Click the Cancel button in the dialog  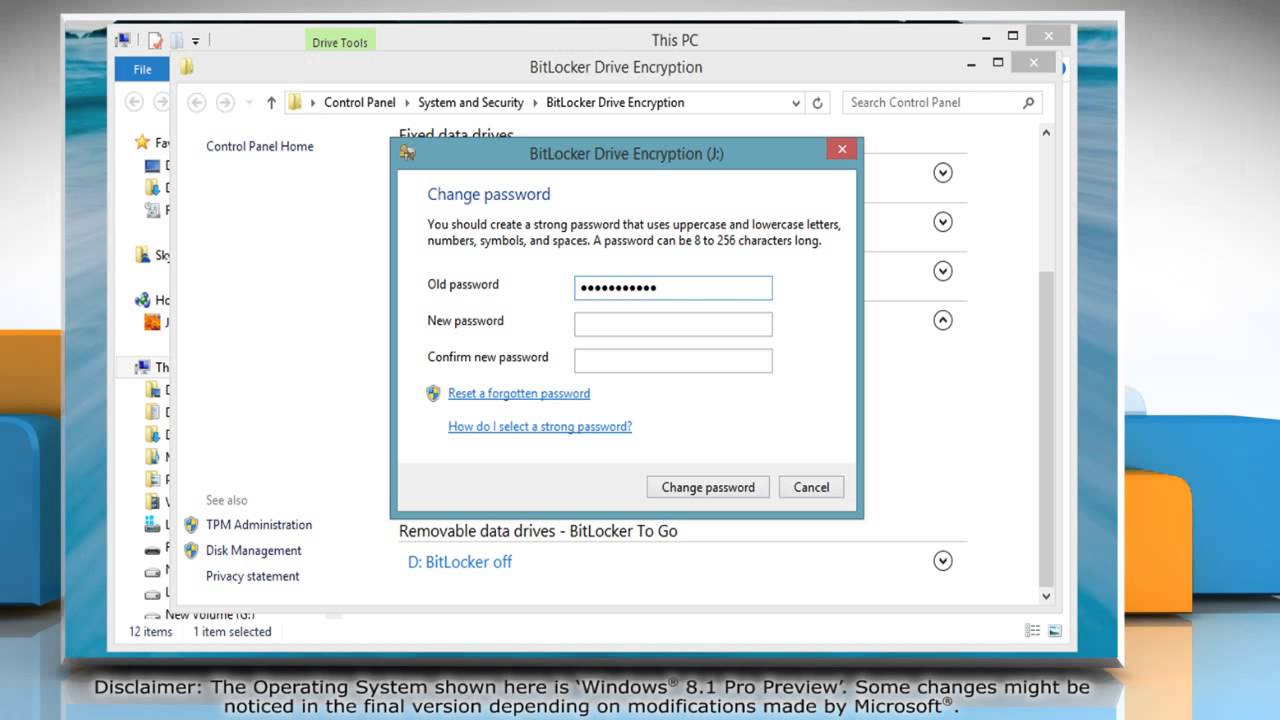coord(811,487)
